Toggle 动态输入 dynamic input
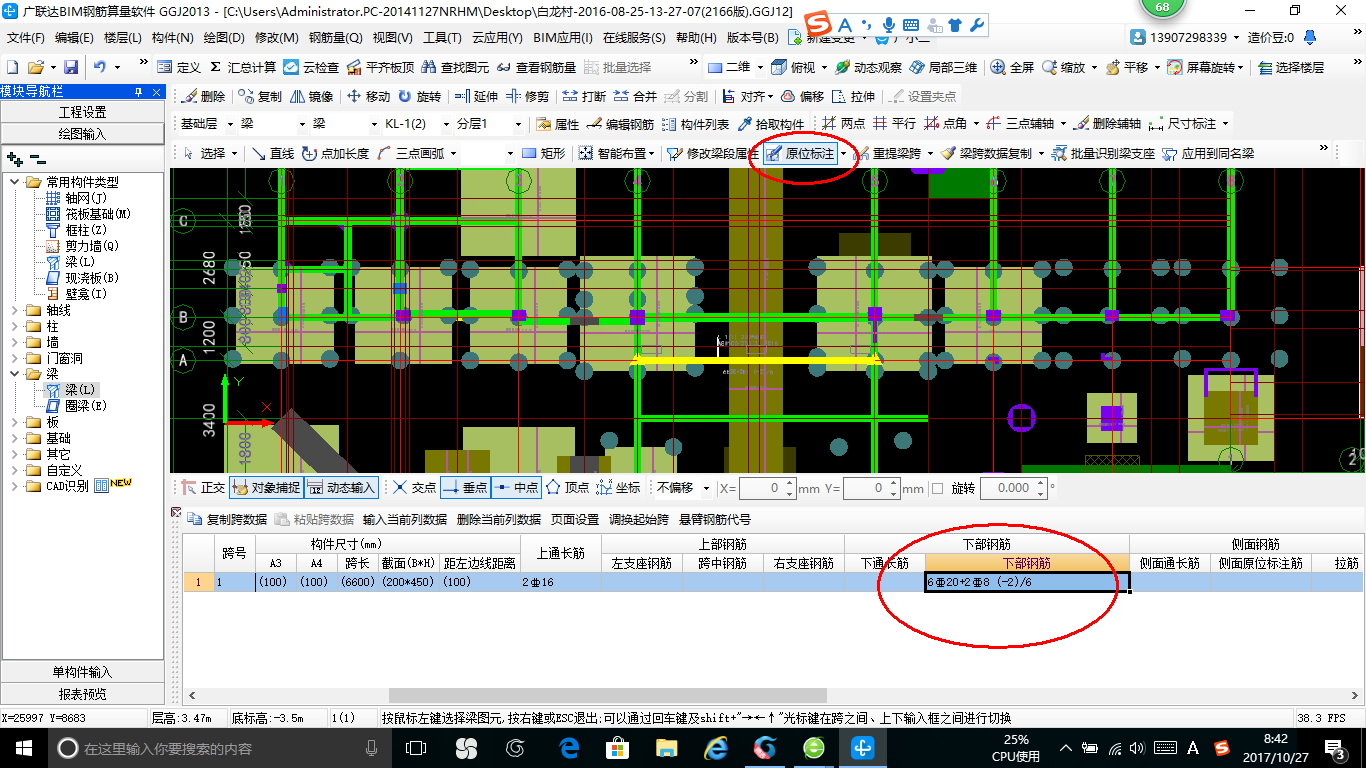Viewport: 1366px width, 768px height. (x=340, y=488)
